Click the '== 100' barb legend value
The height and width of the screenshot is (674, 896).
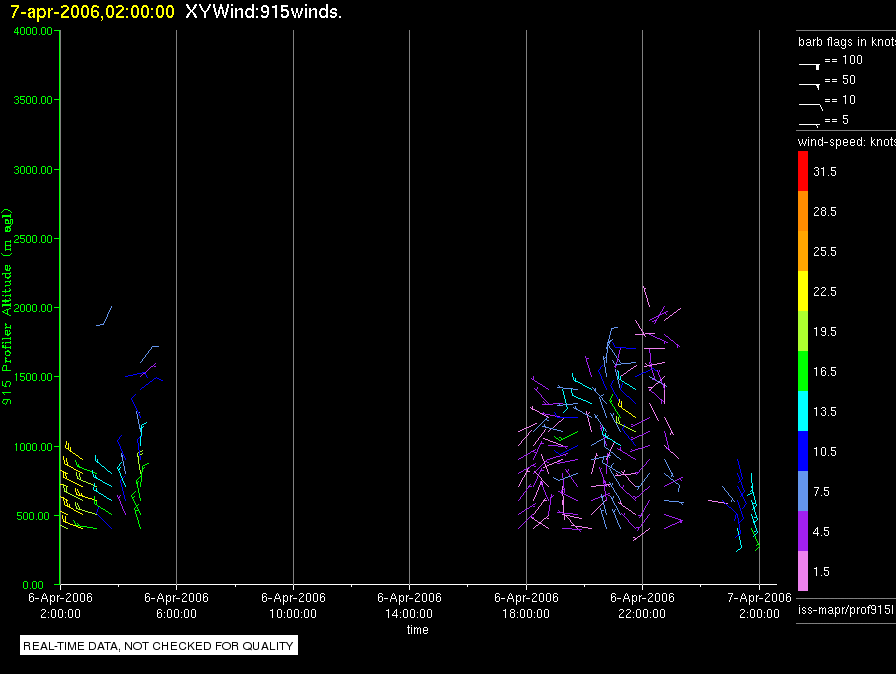843,60
